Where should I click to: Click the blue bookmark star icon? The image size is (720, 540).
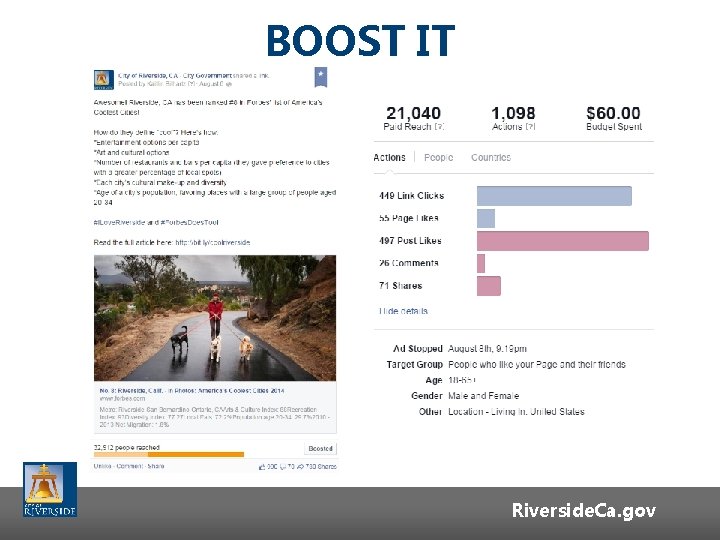[321, 77]
